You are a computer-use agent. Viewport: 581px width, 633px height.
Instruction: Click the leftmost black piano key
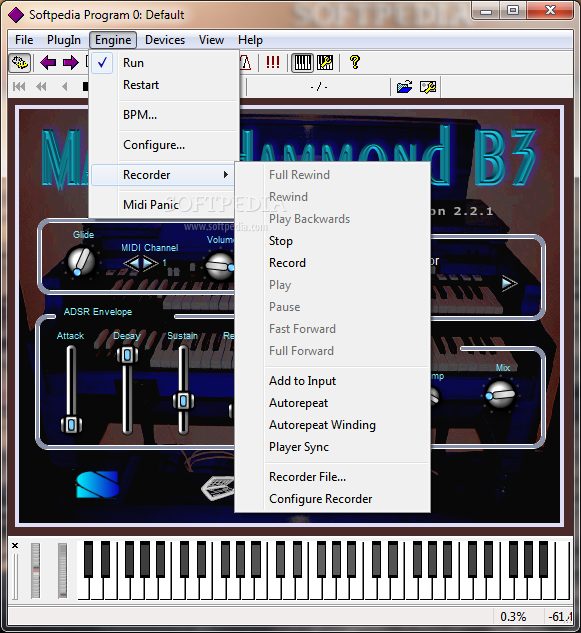(x=88, y=559)
